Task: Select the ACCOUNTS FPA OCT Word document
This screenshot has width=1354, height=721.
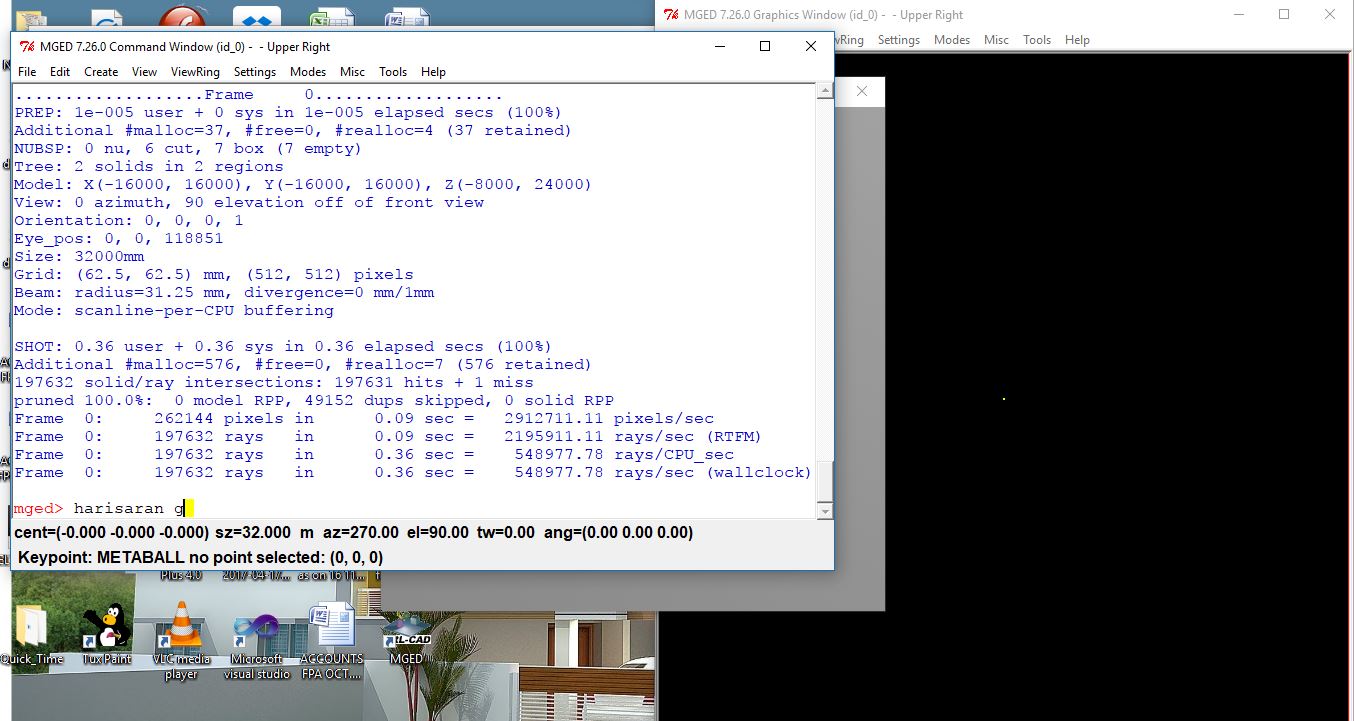Action: coord(332,641)
